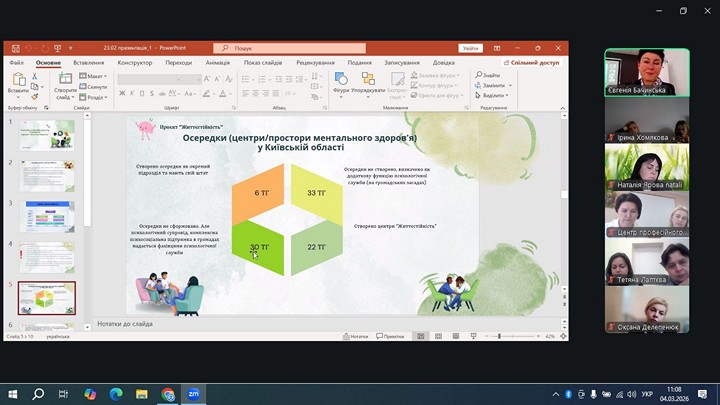
Task: Toggle the Нотатки notes pane
Action: coord(356,336)
